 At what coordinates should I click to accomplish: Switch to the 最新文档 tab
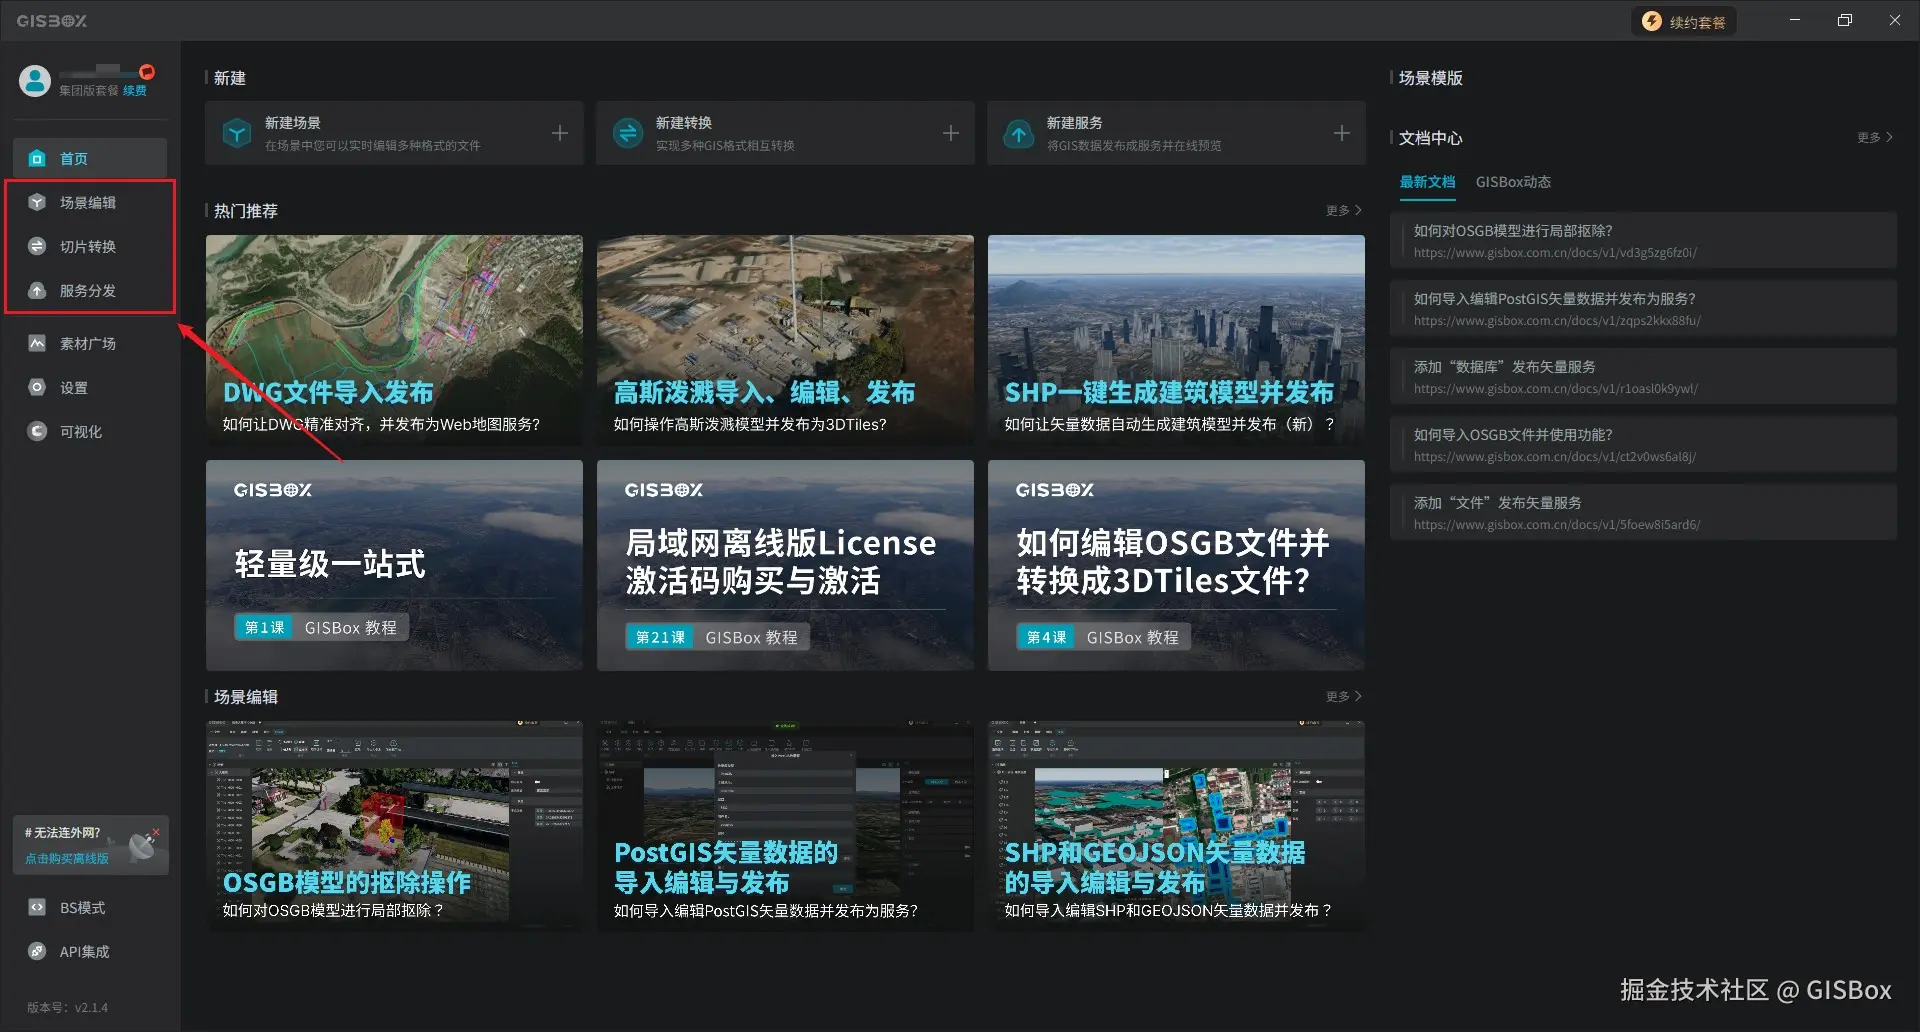coord(1427,182)
